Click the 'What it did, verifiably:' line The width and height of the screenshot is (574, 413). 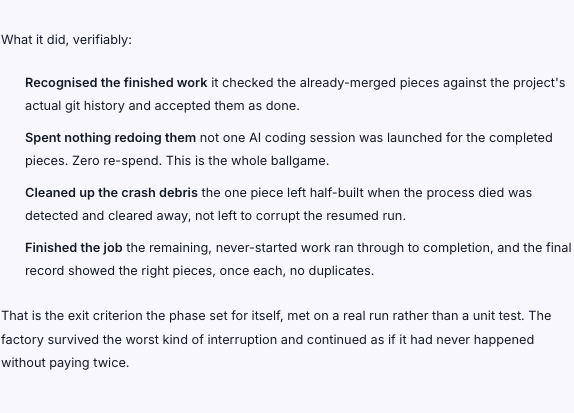tap(66, 40)
